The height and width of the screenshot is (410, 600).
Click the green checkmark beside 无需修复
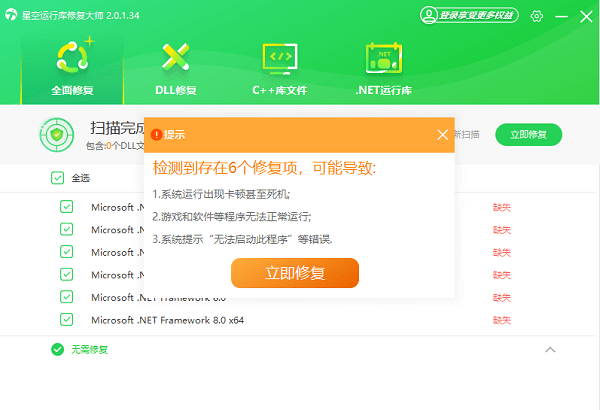[x=57, y=349]
